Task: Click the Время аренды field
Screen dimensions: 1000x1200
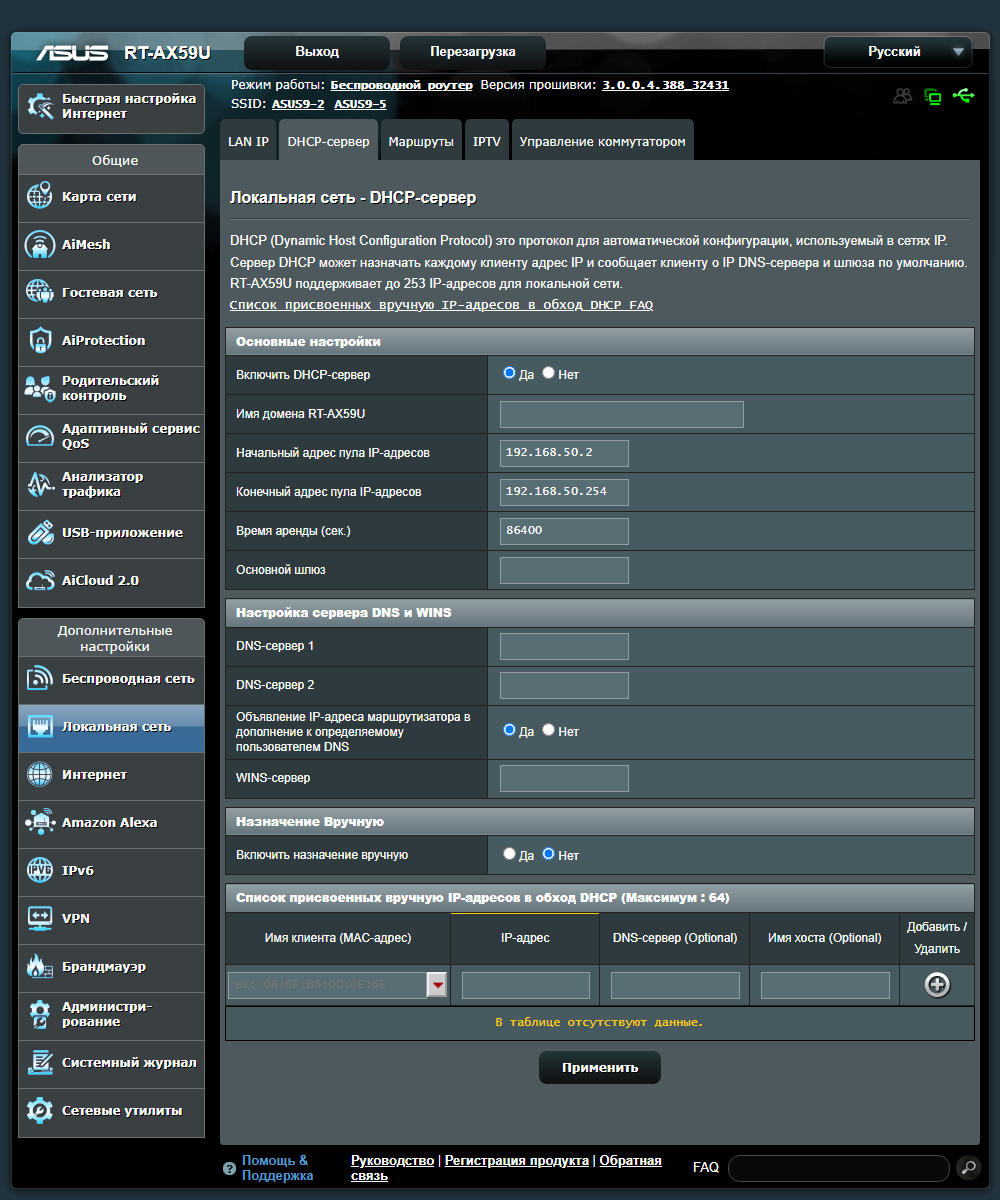Action: [564, 531]
